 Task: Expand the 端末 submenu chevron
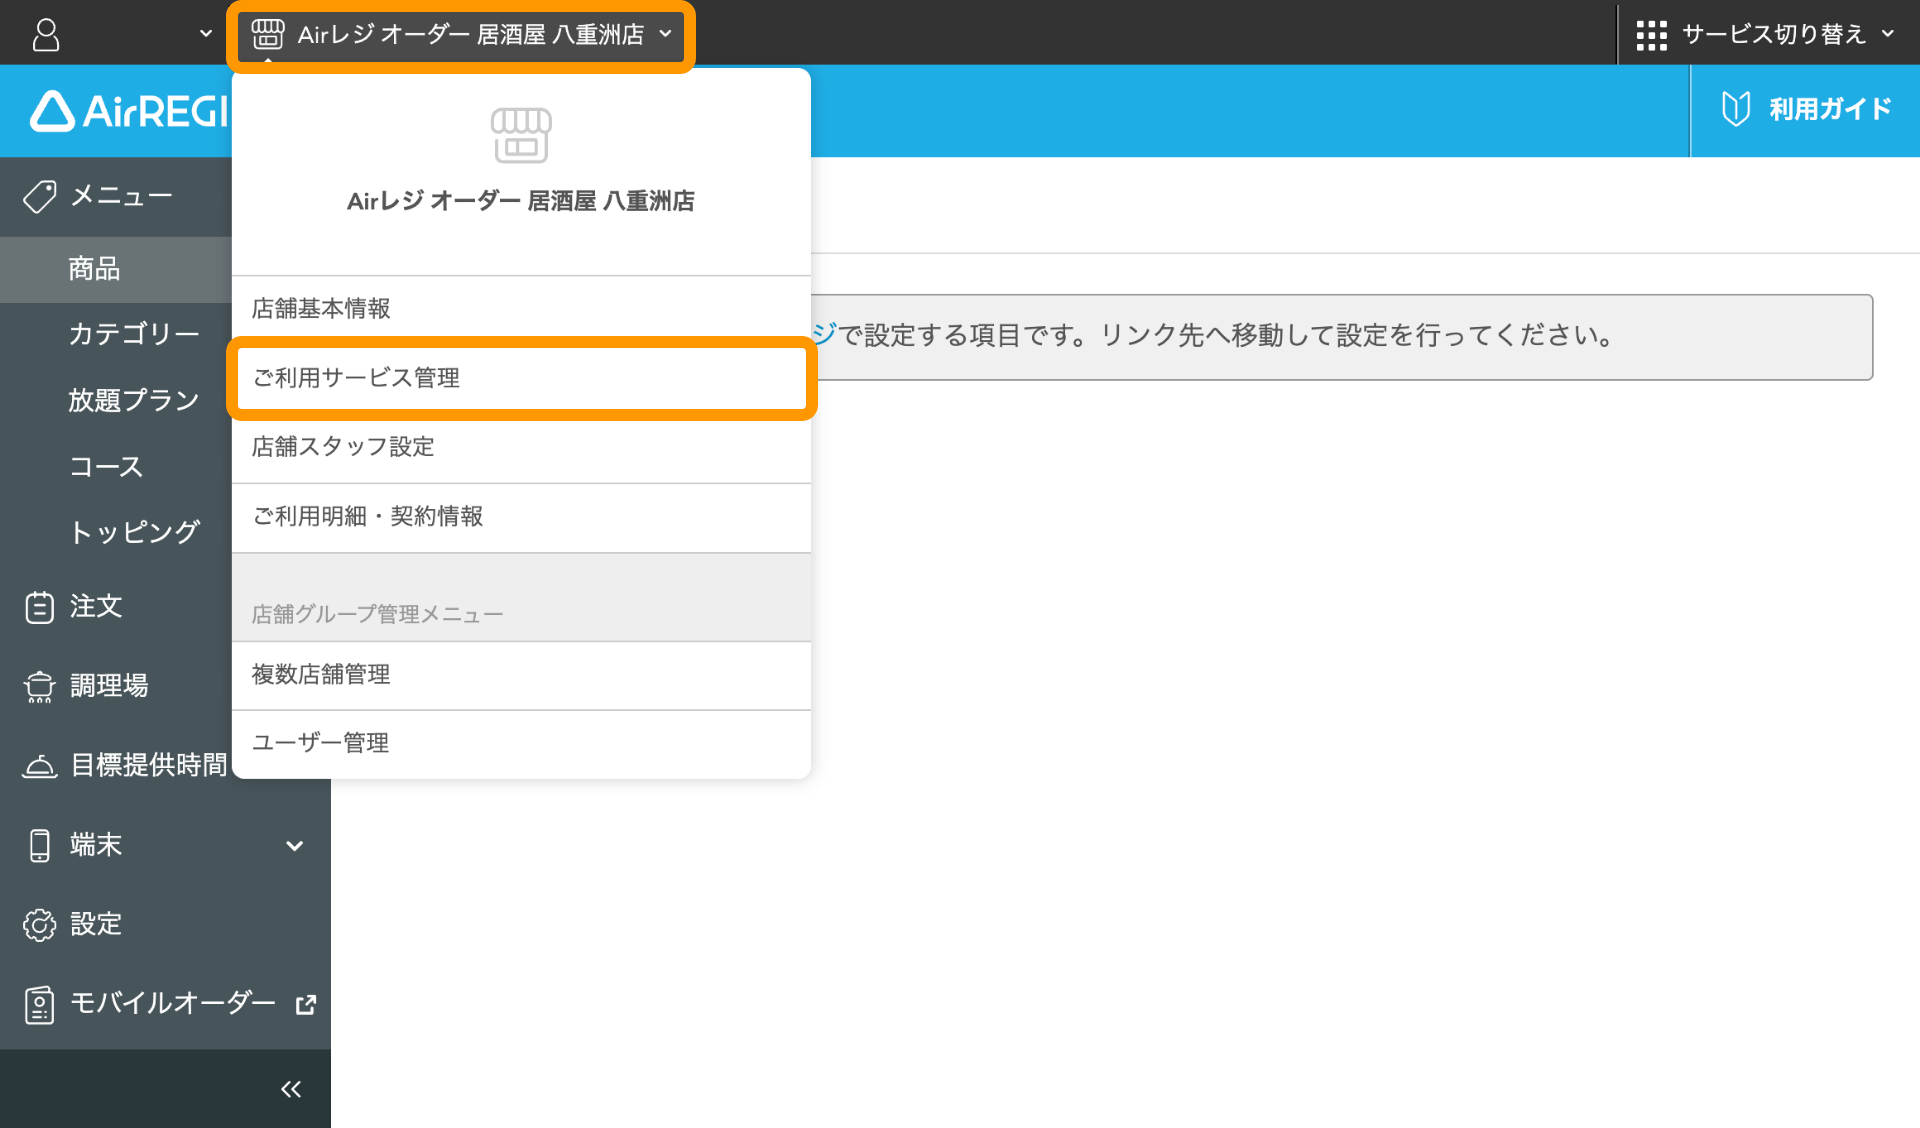[294, 846]
